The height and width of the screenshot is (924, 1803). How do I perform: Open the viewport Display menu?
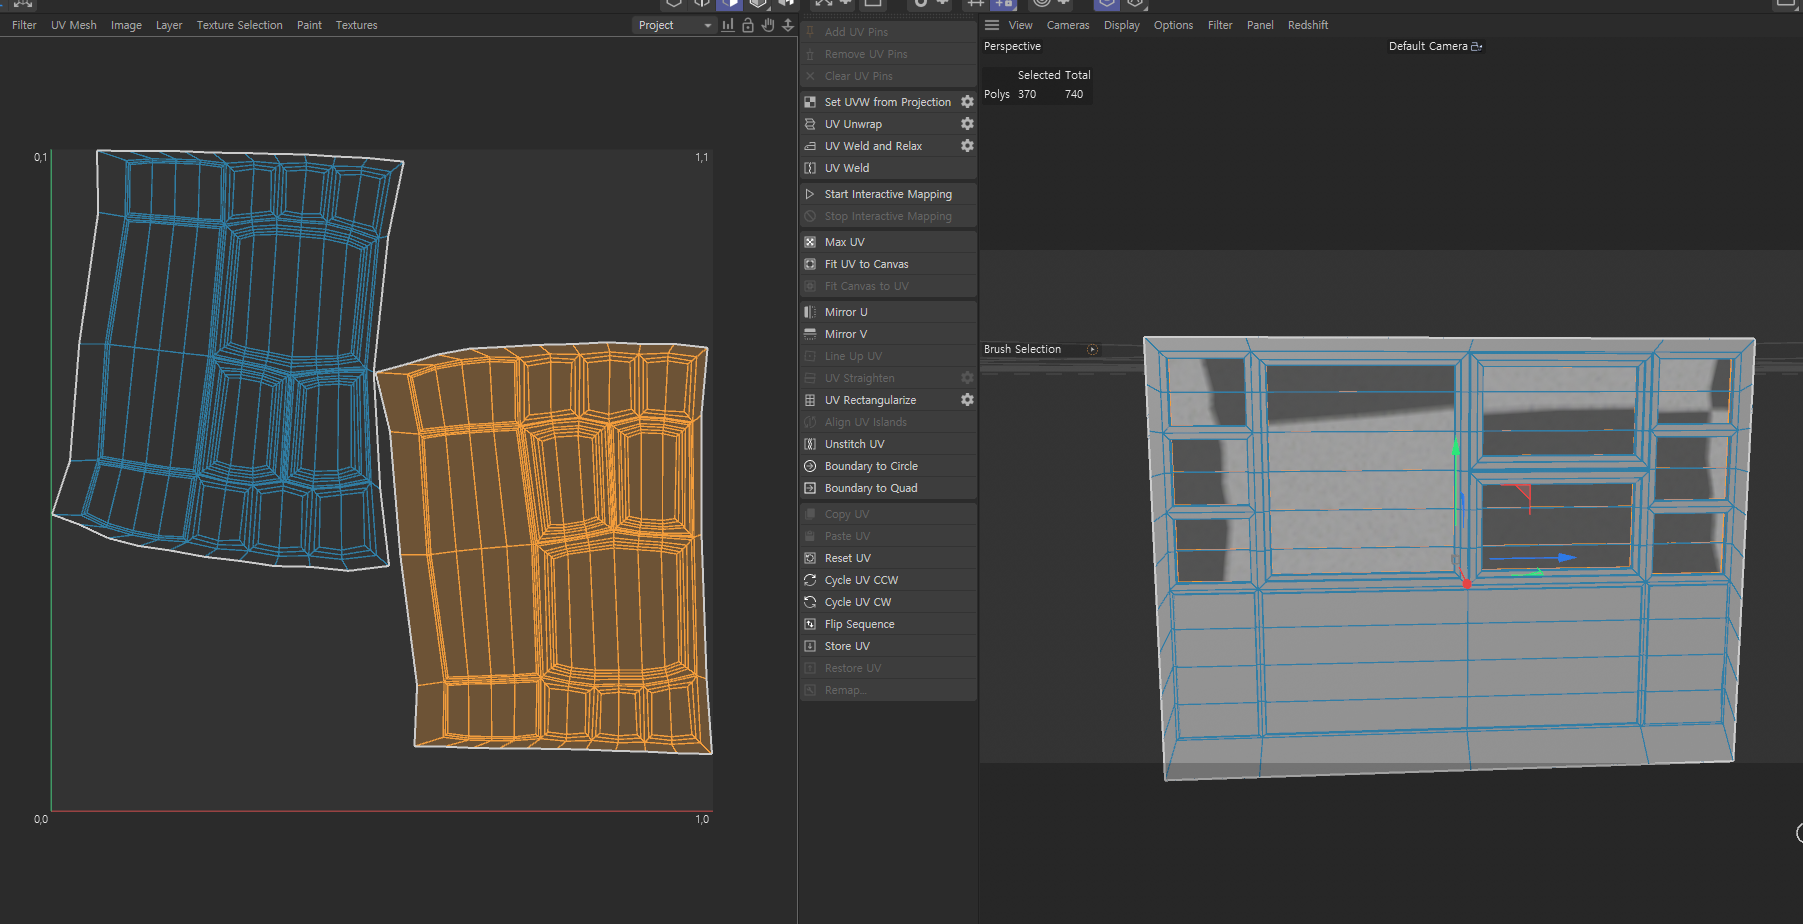[1121, 25]
